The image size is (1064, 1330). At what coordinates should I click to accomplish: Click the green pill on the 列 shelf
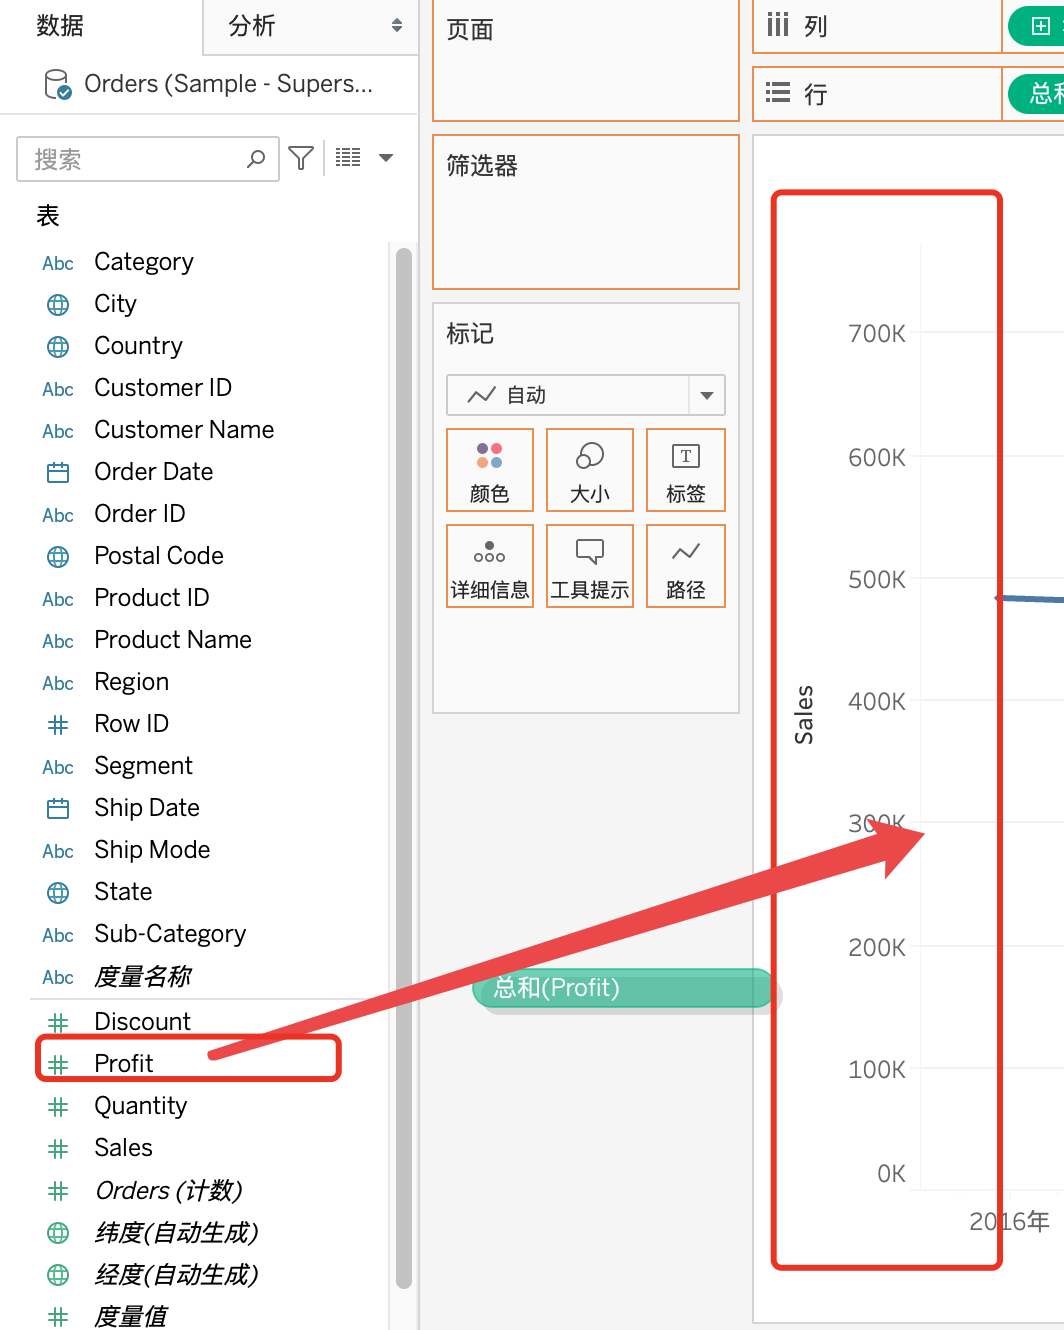(1038, 26)
